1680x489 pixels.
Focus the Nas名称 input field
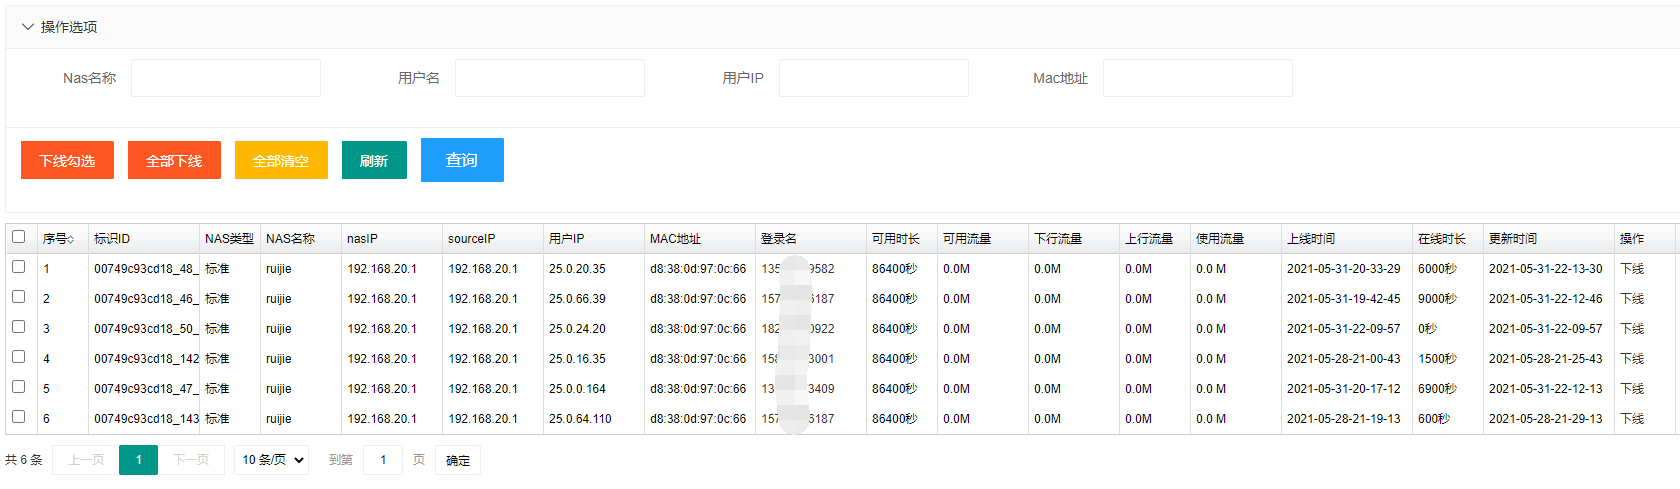pyautogui.click(x=226, y=78)
